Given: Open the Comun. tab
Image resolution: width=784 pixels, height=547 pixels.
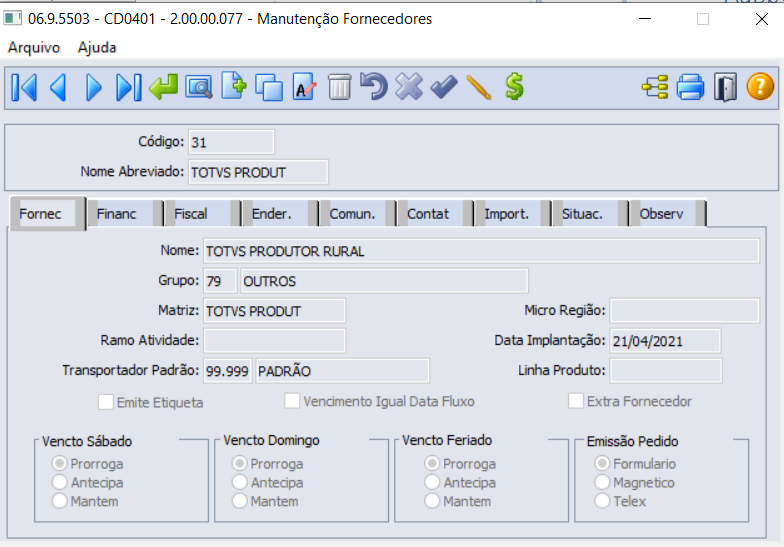Looking at the screenshot, I should pyautogui.click(x=358, y=214).
